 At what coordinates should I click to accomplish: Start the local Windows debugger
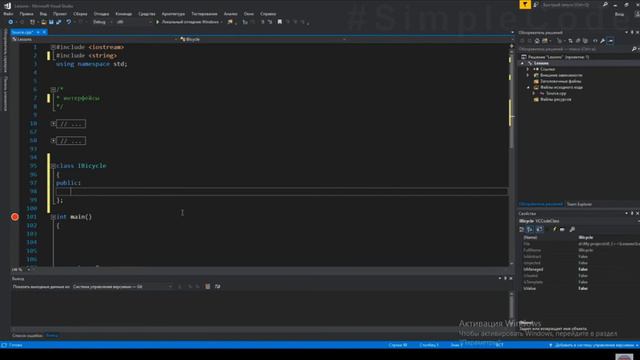(188, 22)
